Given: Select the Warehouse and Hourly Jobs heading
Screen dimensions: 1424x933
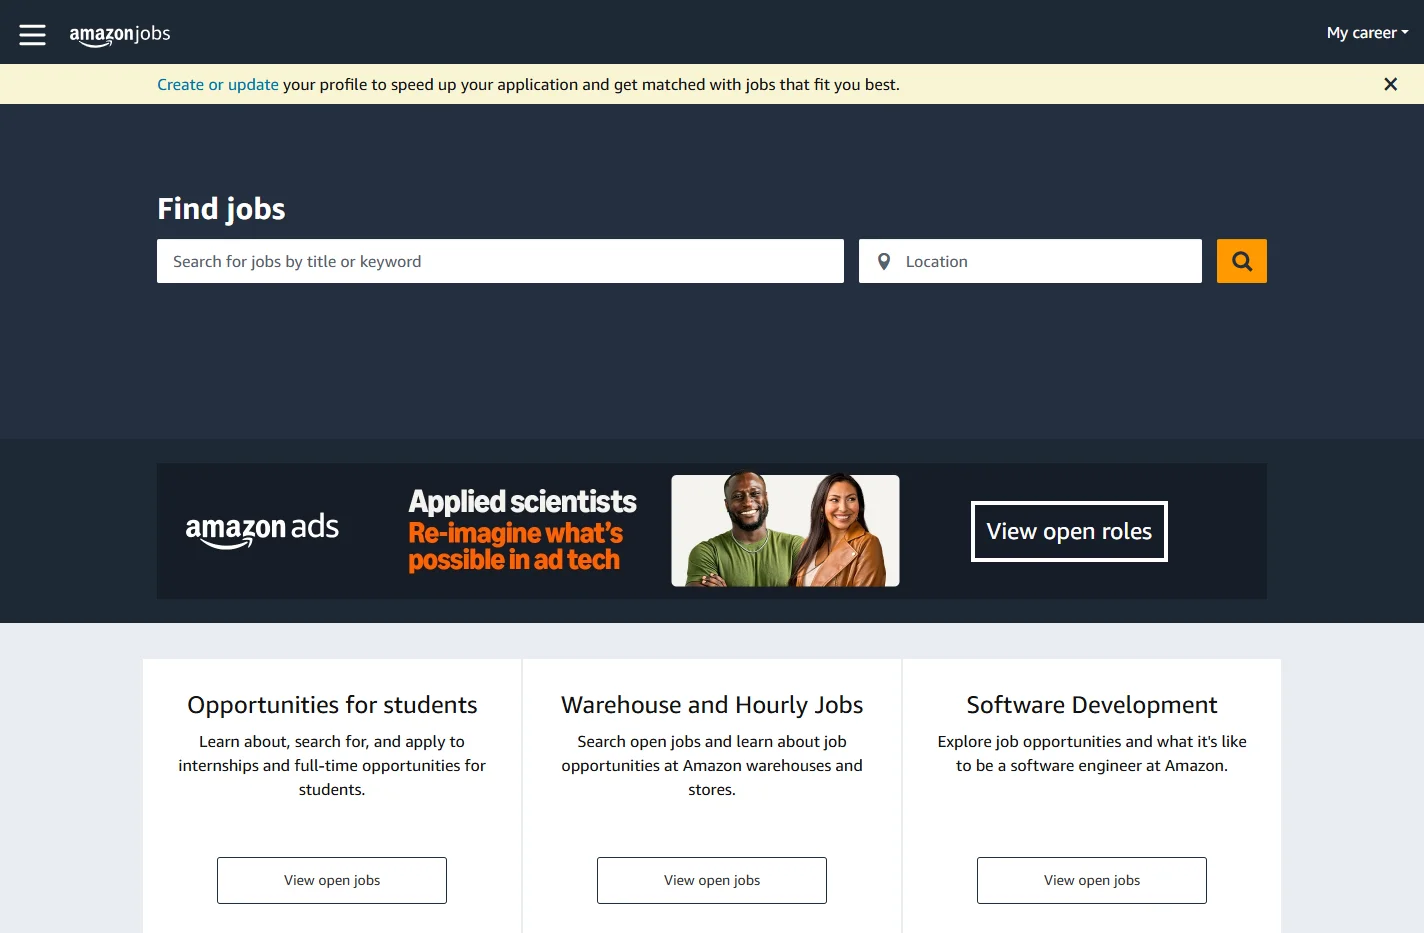Looking at the screenshot, I should pyautogui.click(x=712, y=705).
